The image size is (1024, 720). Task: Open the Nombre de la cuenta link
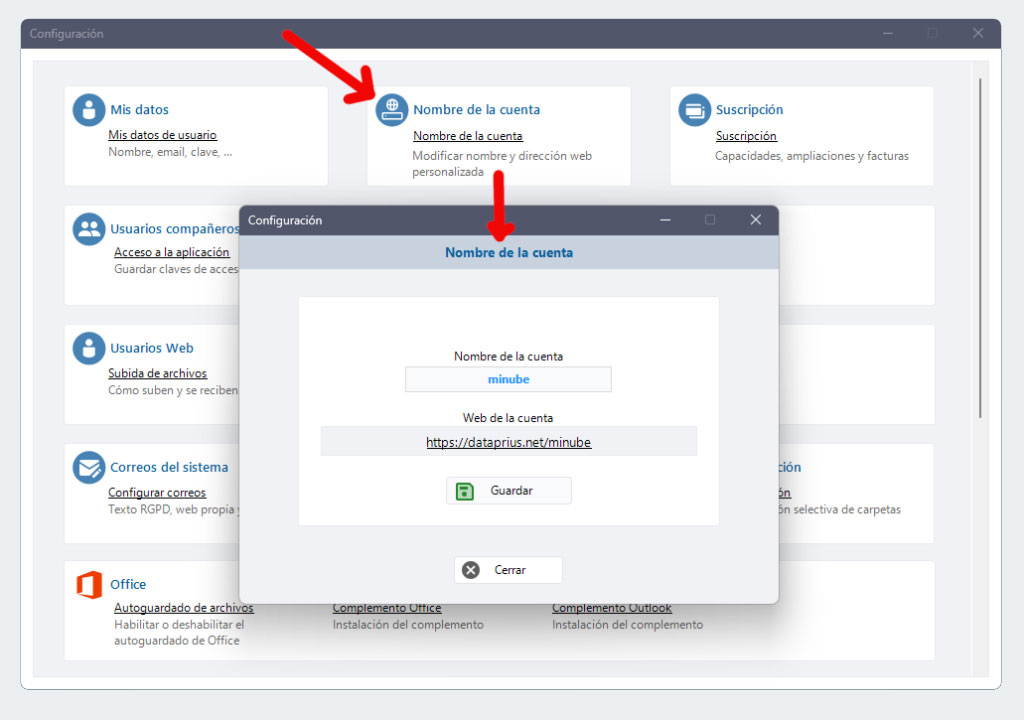(468, 136)
